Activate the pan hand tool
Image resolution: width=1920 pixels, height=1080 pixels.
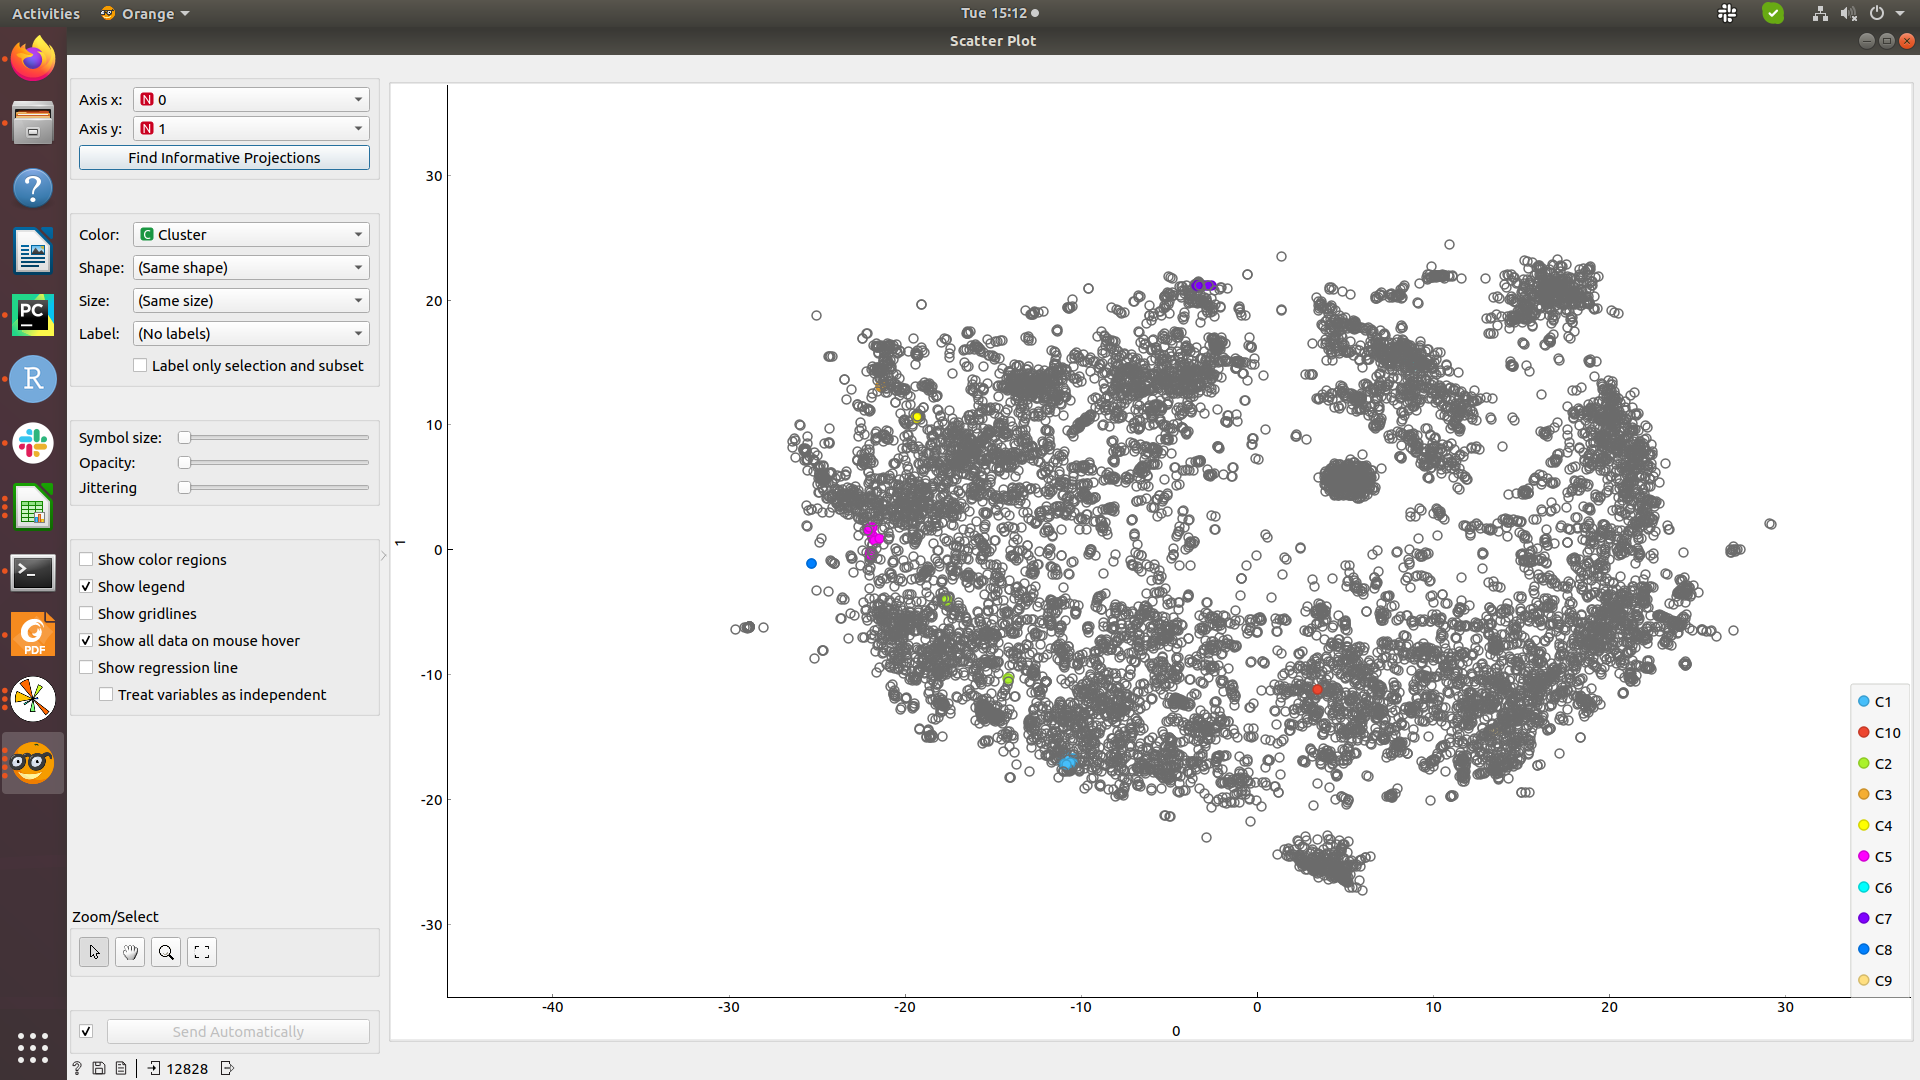coord(129,951)
